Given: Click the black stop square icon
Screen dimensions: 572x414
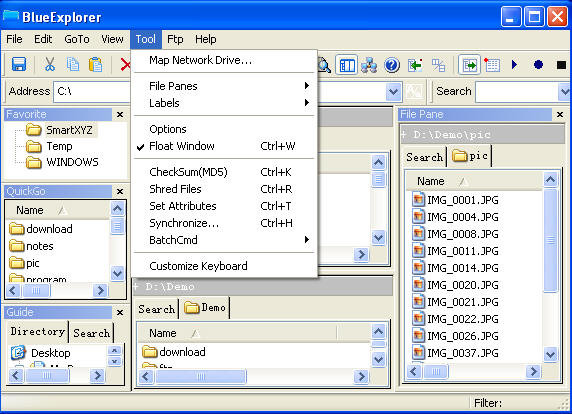Looking at the screenshot, I should [x=561, y=65].
